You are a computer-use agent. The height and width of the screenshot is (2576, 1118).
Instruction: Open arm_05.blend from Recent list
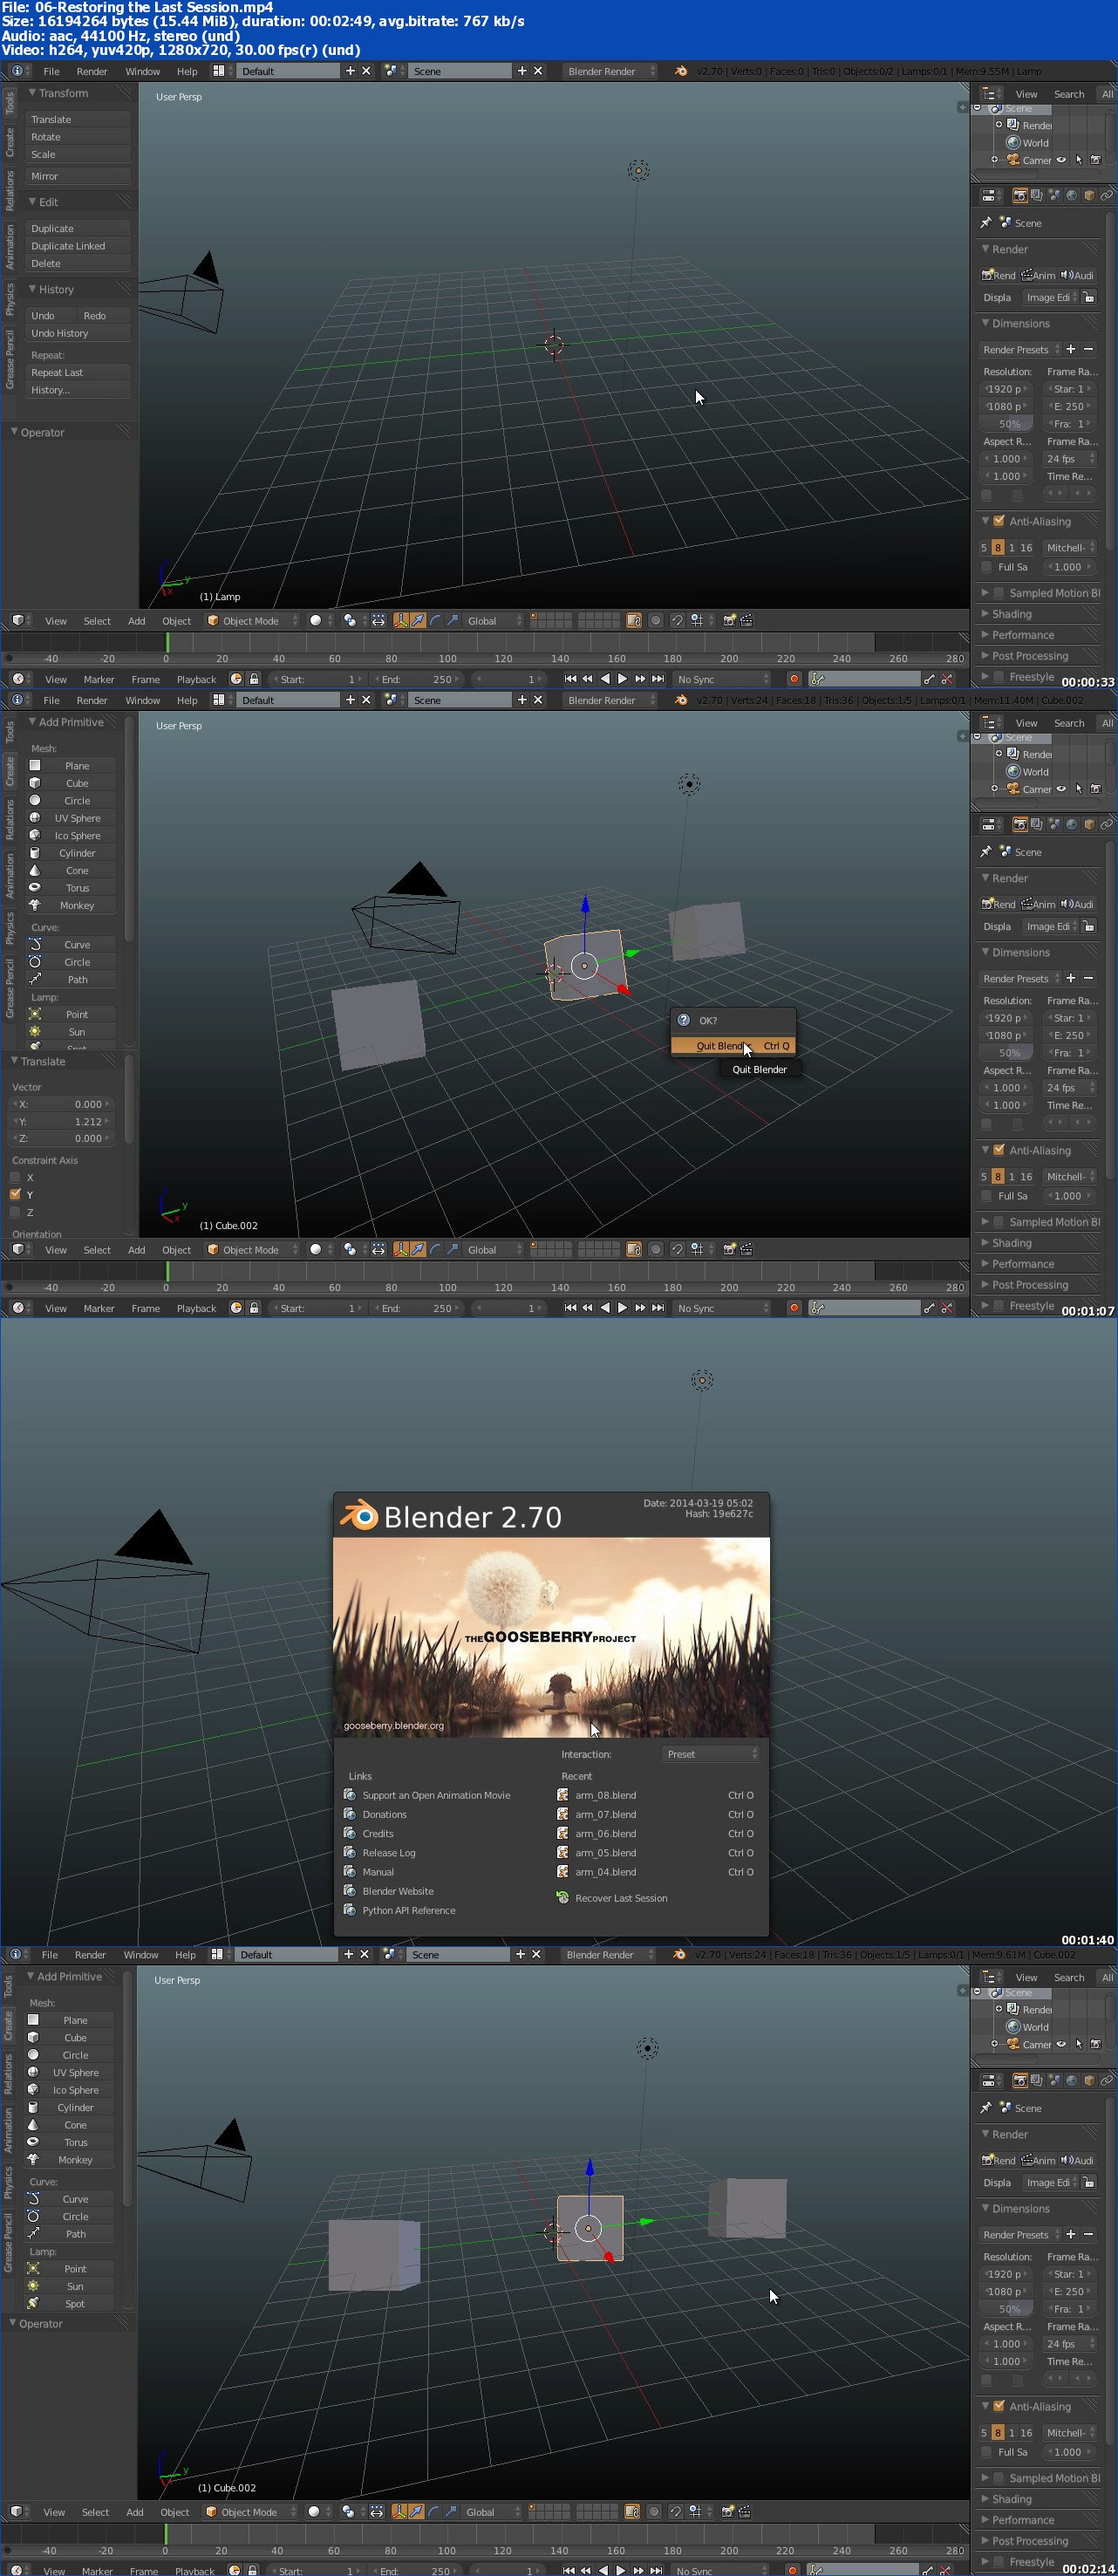click(605, 1853)
